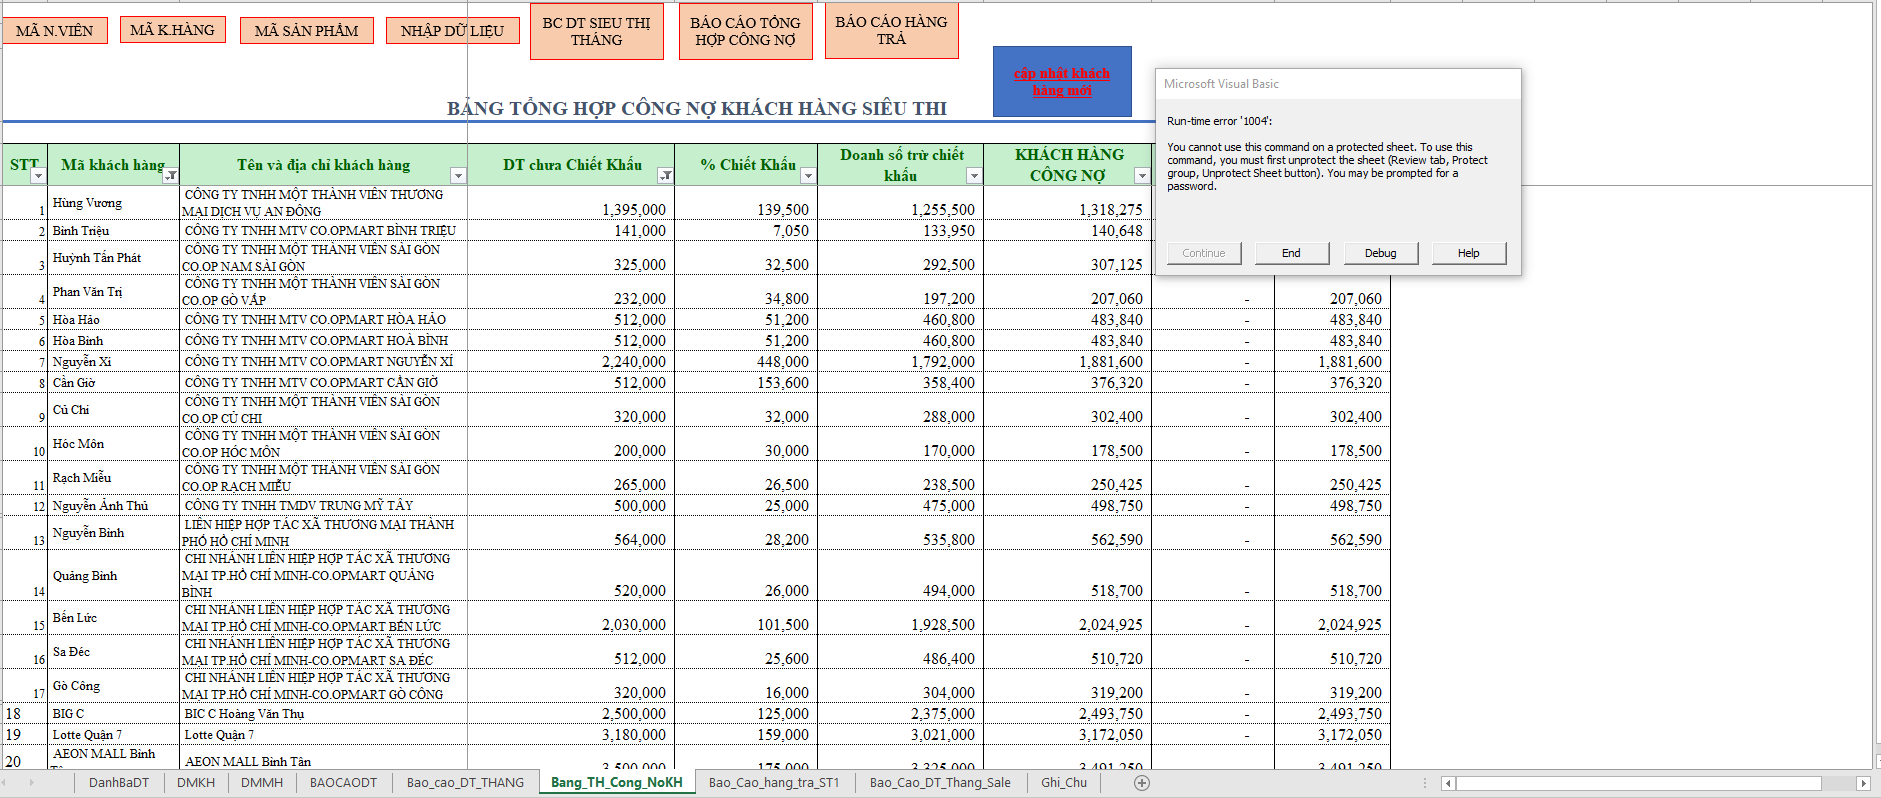Switch to the Ghi_Chu sheet tab
1881x798 pixels.
click(1064, 782)
